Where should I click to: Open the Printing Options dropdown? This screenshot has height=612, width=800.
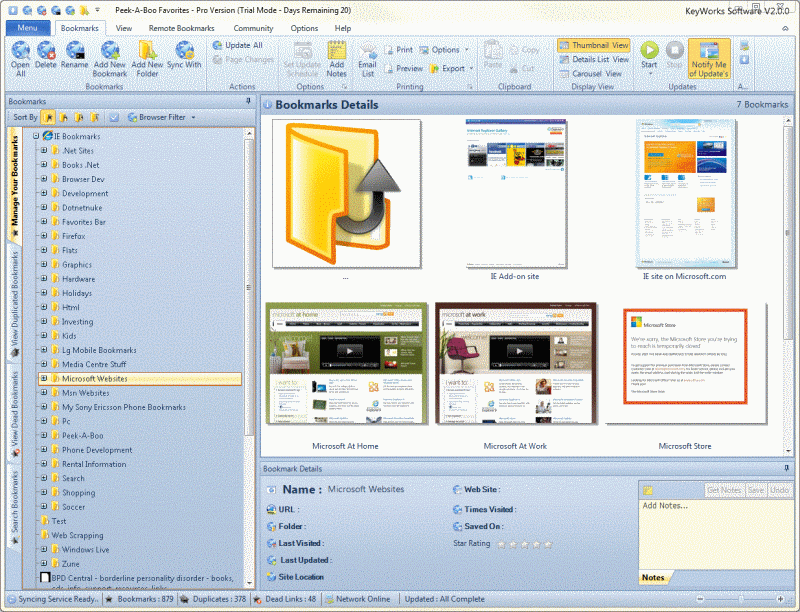444,50
